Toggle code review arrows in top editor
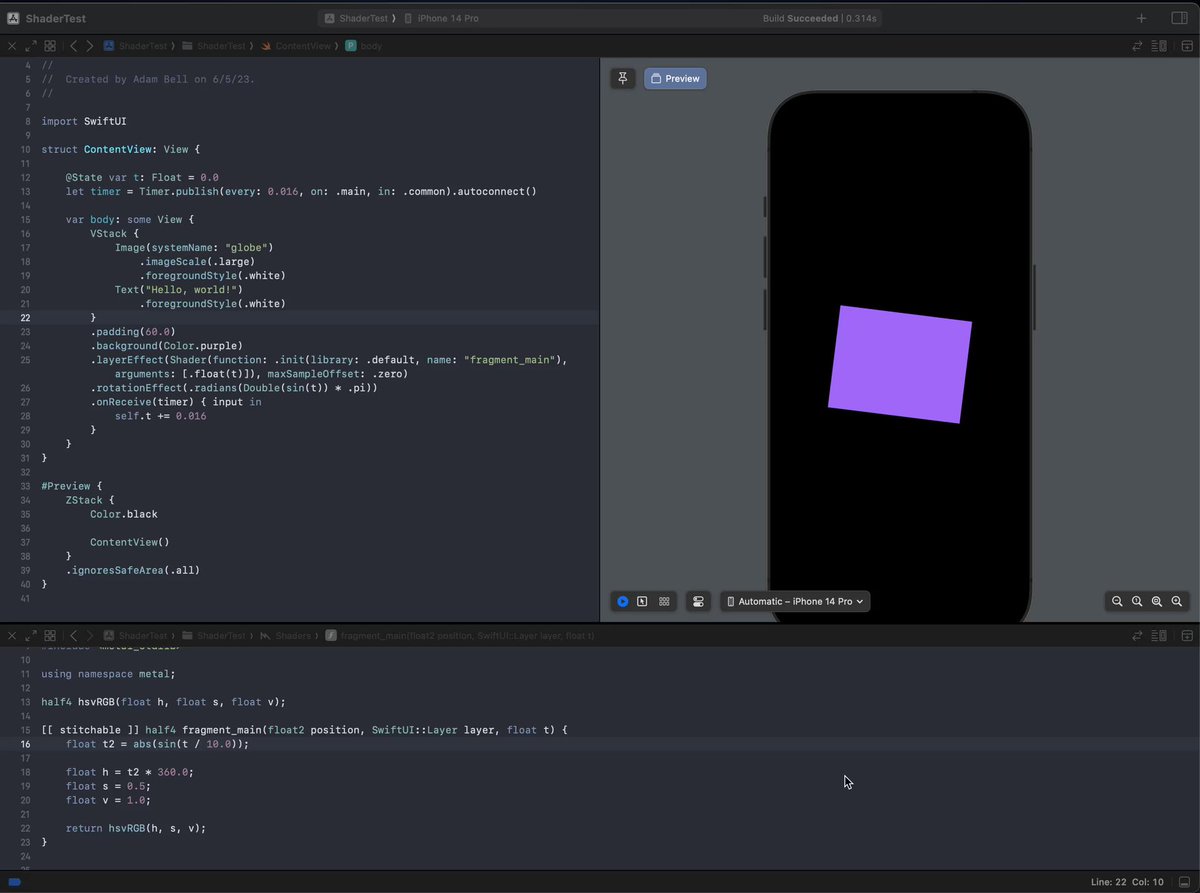 [x=1137, y=46]
